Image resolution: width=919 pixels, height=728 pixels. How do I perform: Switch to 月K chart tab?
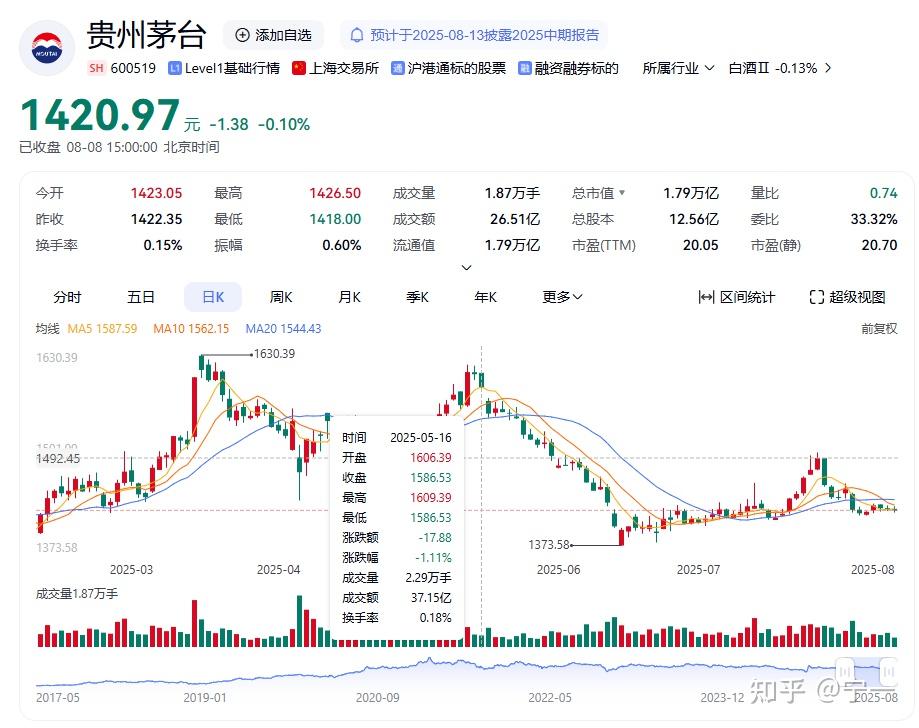pos(349,297)
